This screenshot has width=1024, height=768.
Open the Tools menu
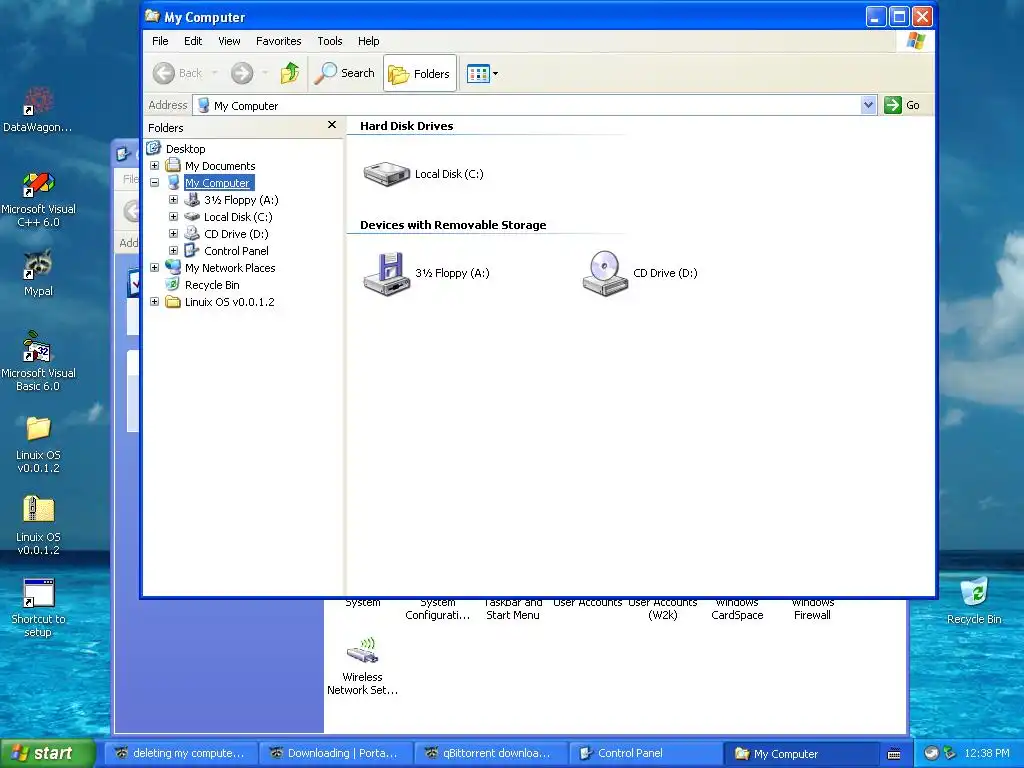pyautogui.click(x=330, y=41)
